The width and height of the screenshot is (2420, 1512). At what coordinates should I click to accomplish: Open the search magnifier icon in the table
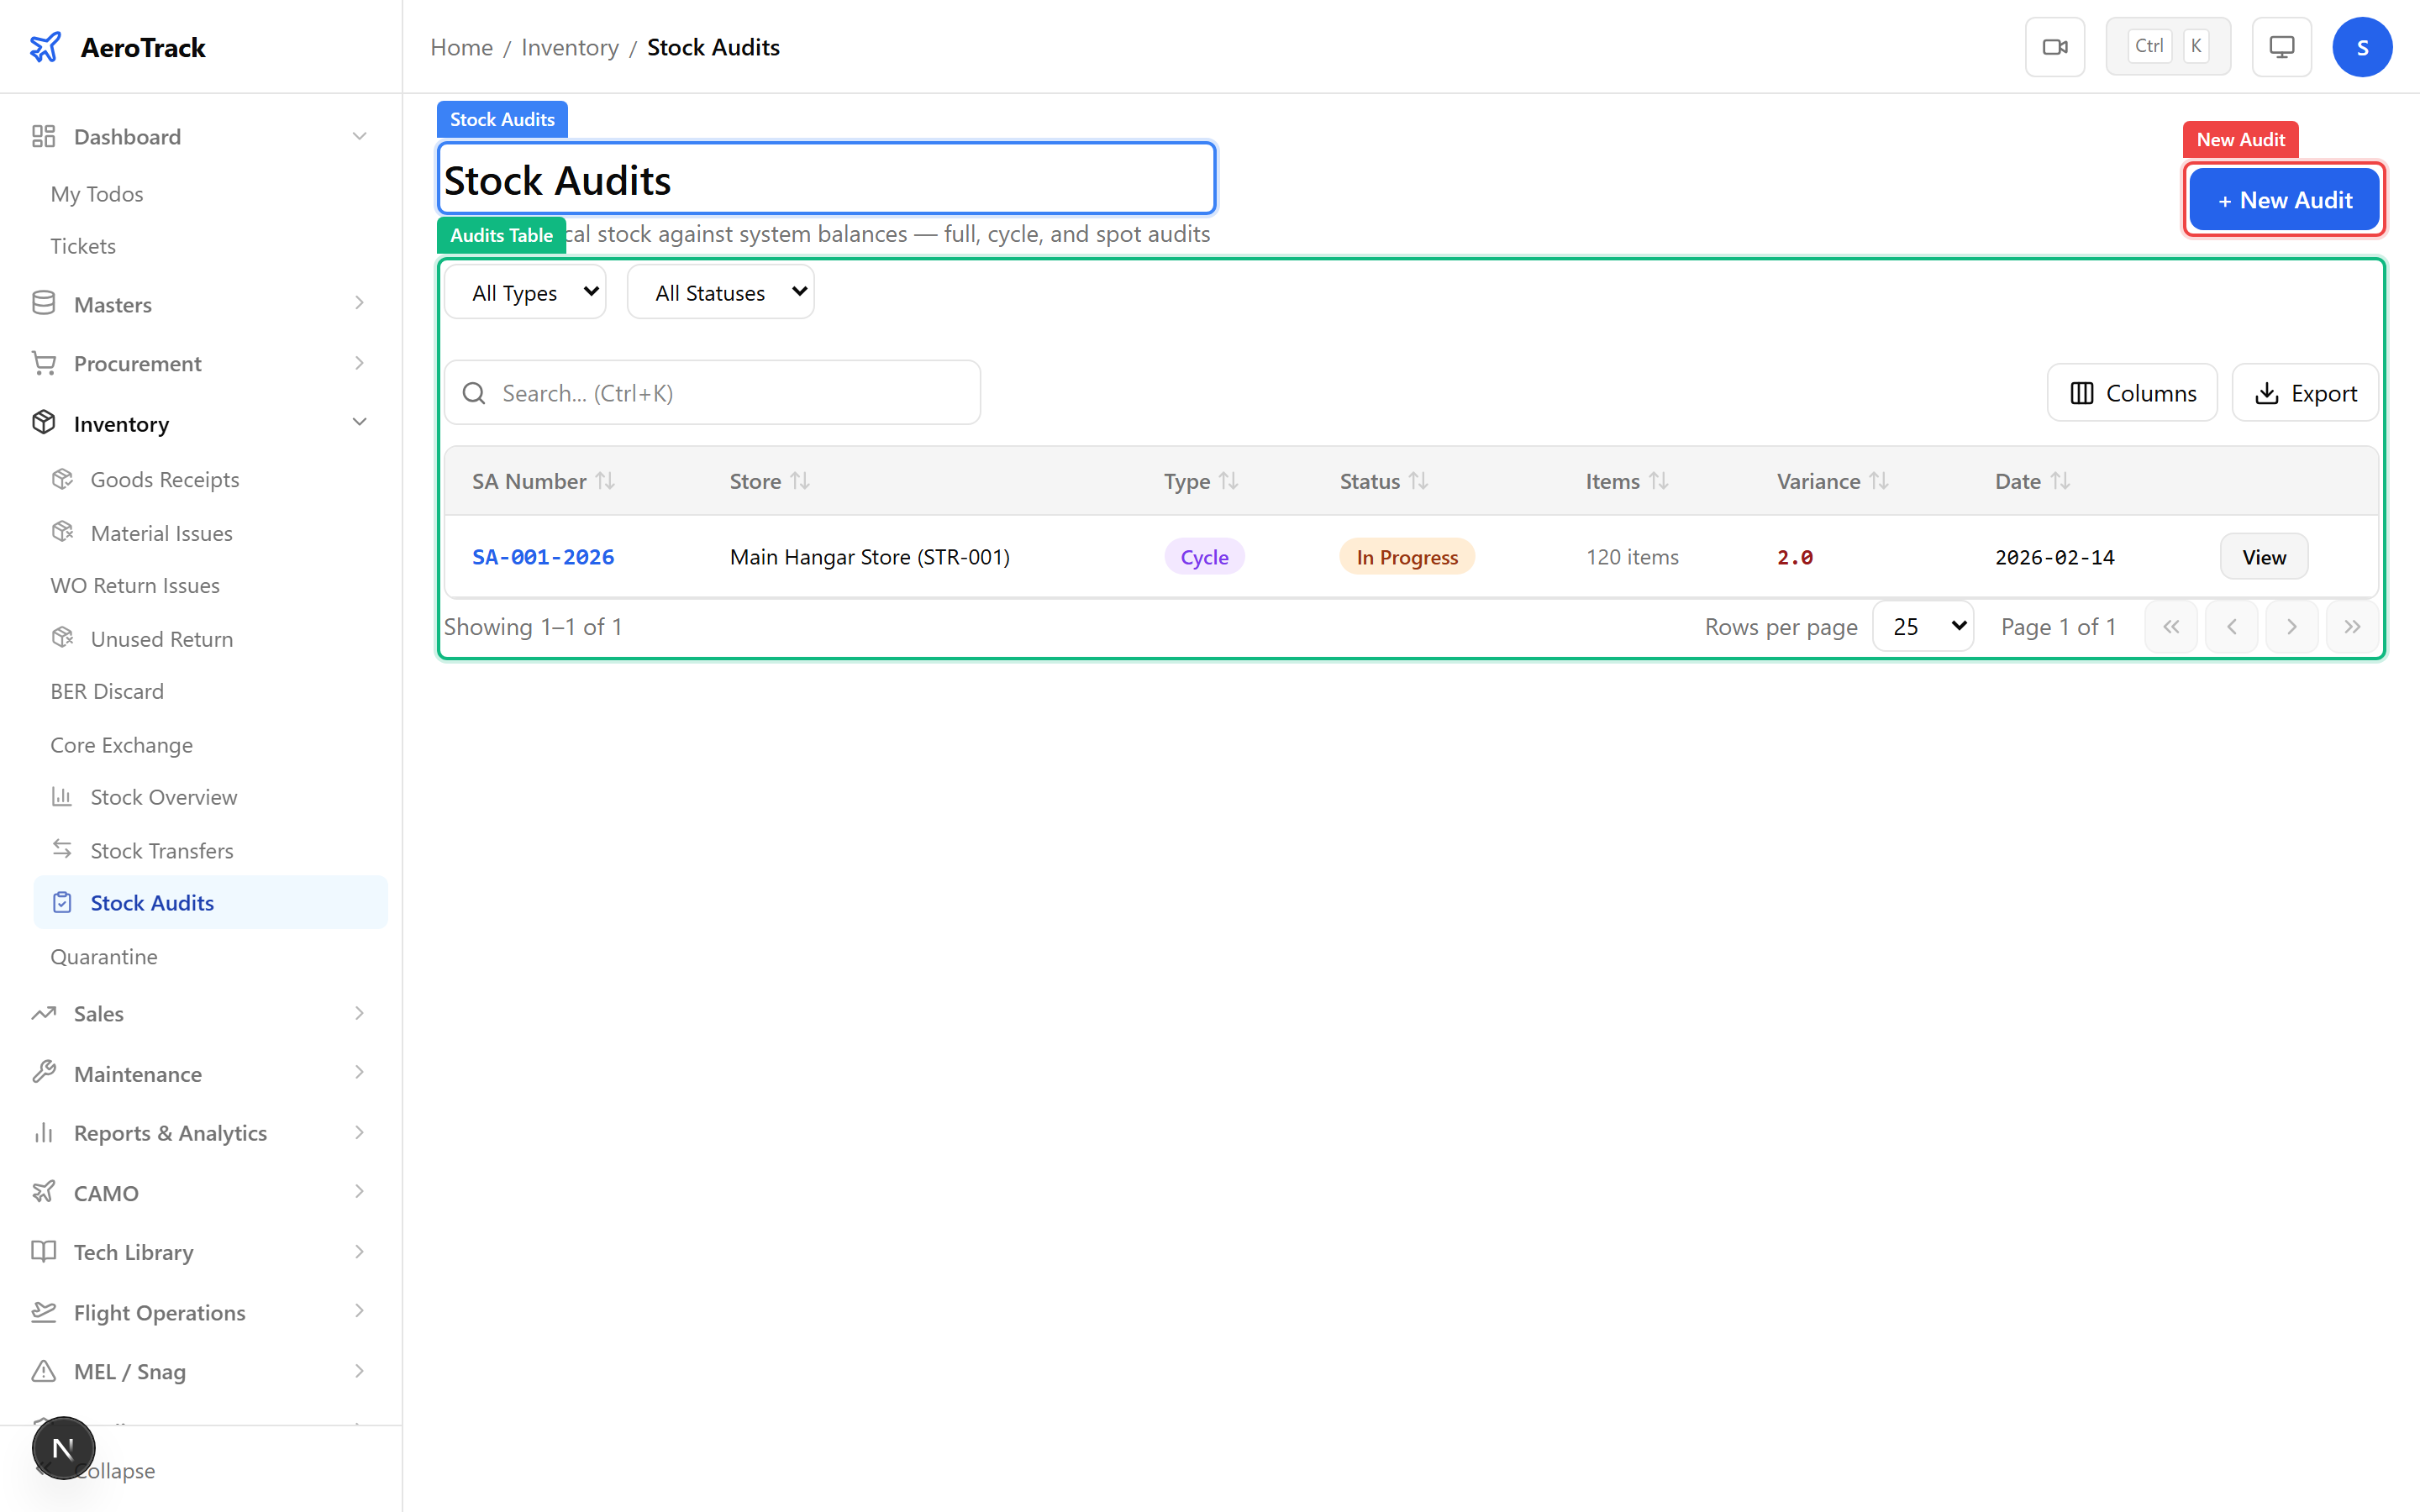pyautogui.click(x=475, y=392)
